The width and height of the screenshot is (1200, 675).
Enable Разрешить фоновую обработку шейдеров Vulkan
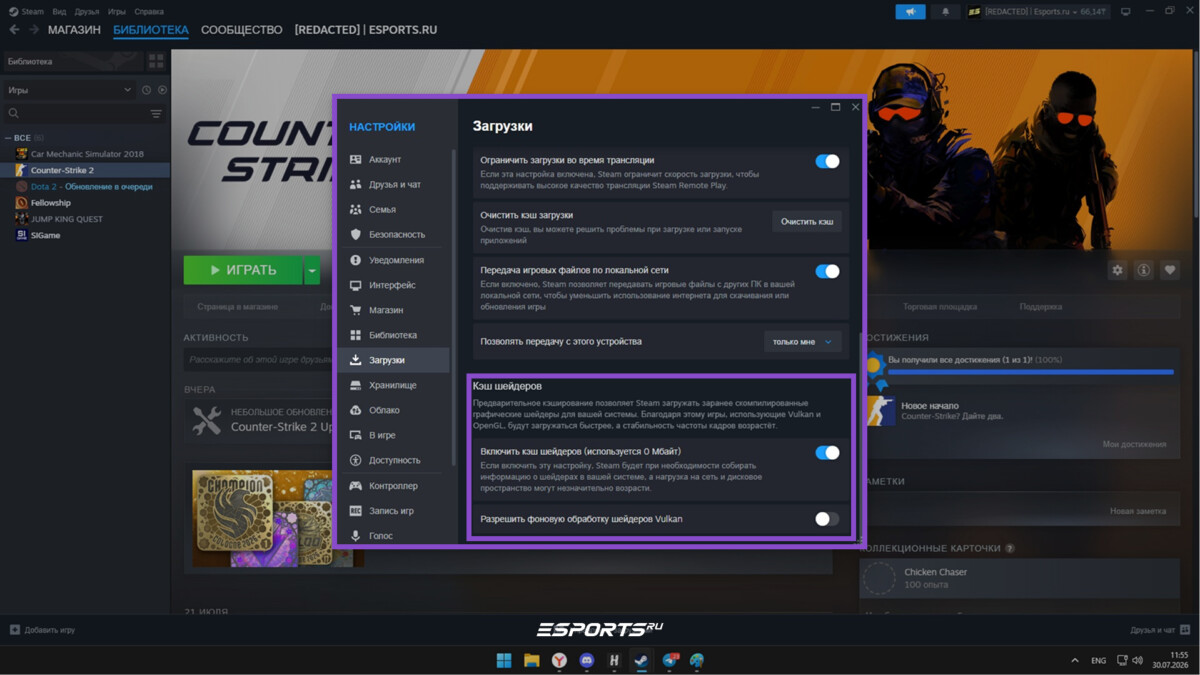coord(827,519)
